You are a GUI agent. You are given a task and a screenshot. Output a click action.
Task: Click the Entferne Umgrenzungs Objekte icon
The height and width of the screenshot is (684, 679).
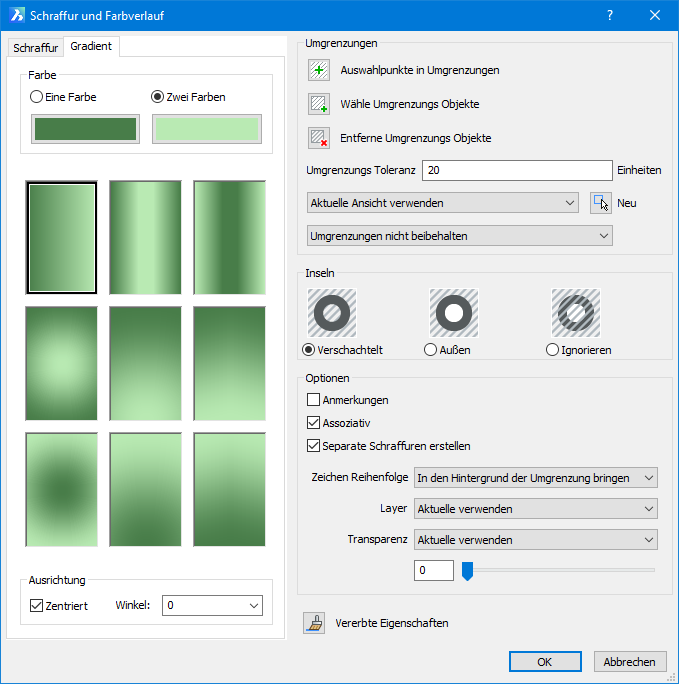coord(319,138)
